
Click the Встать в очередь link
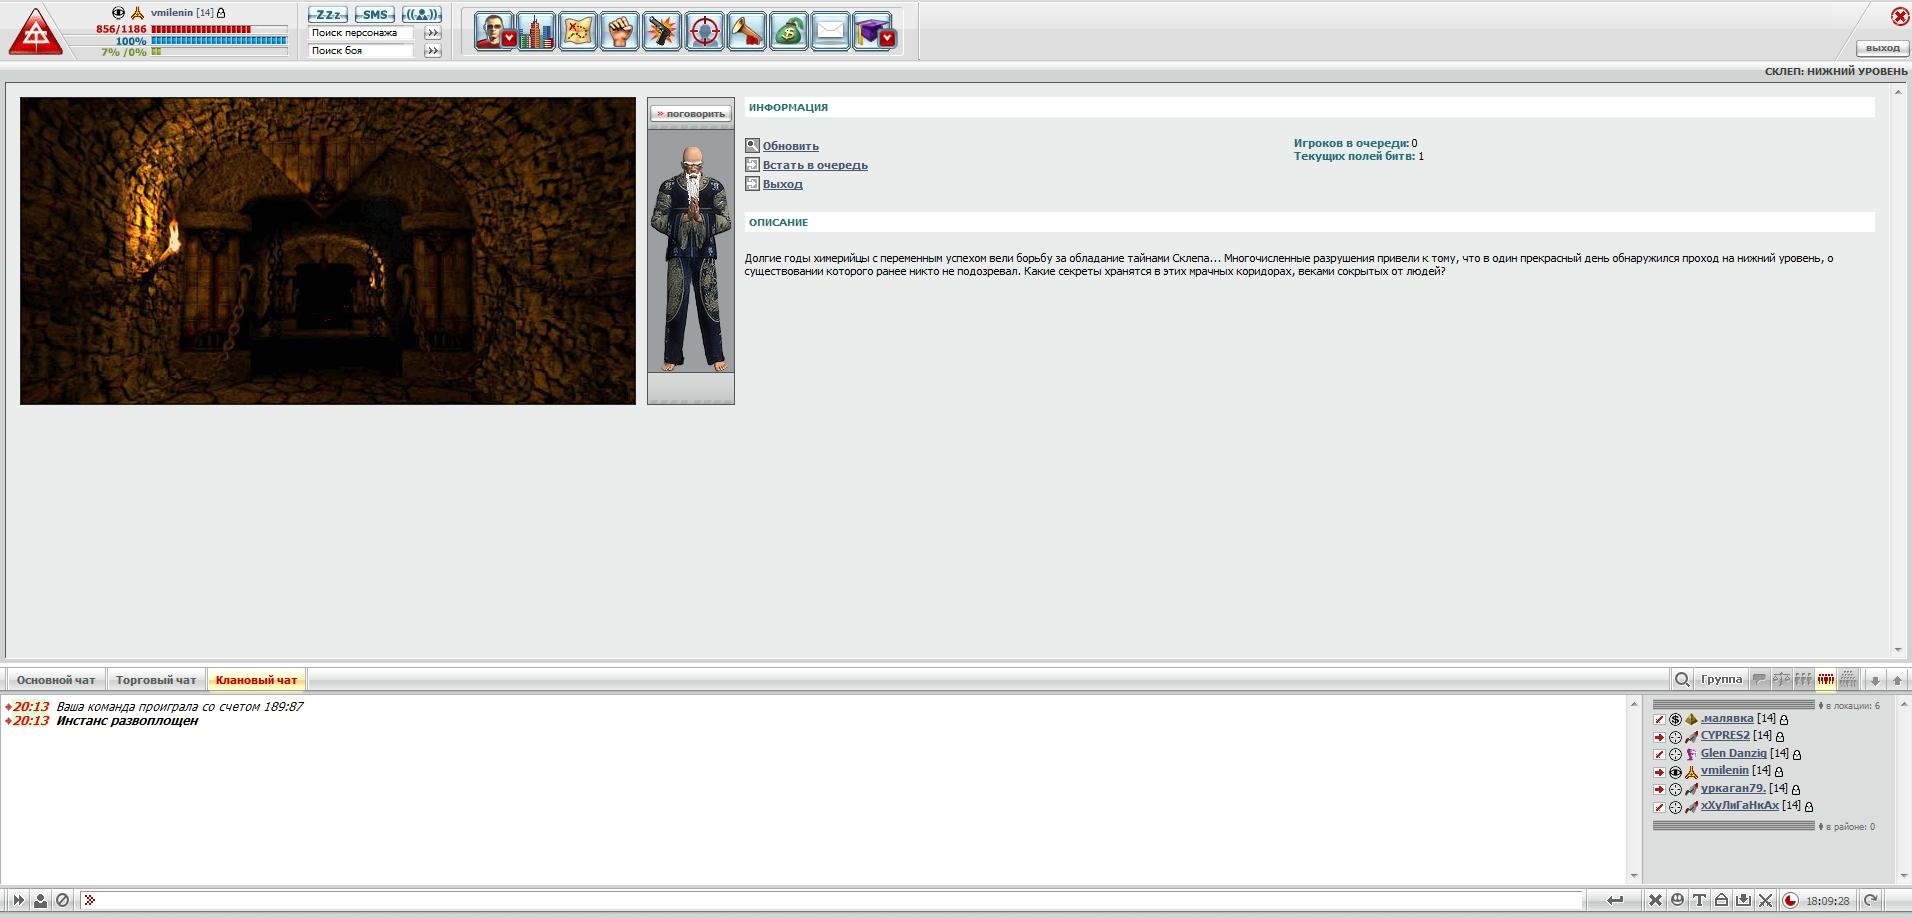pyautogui.click(x=814, y=165)
